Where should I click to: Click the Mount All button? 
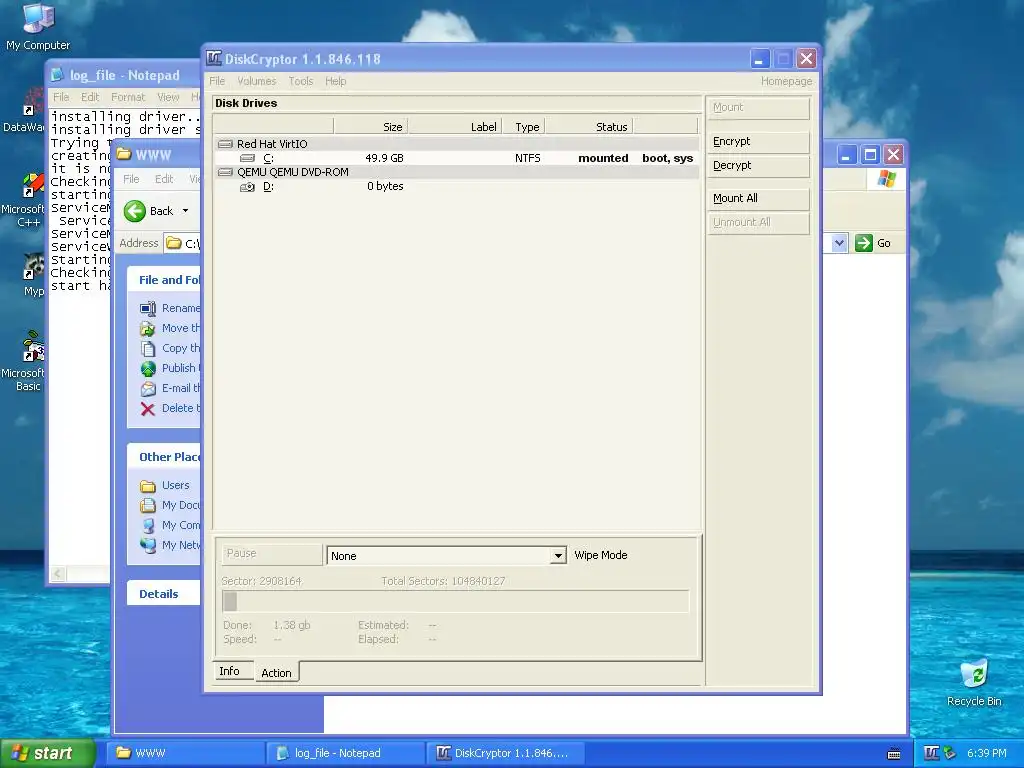758,199
